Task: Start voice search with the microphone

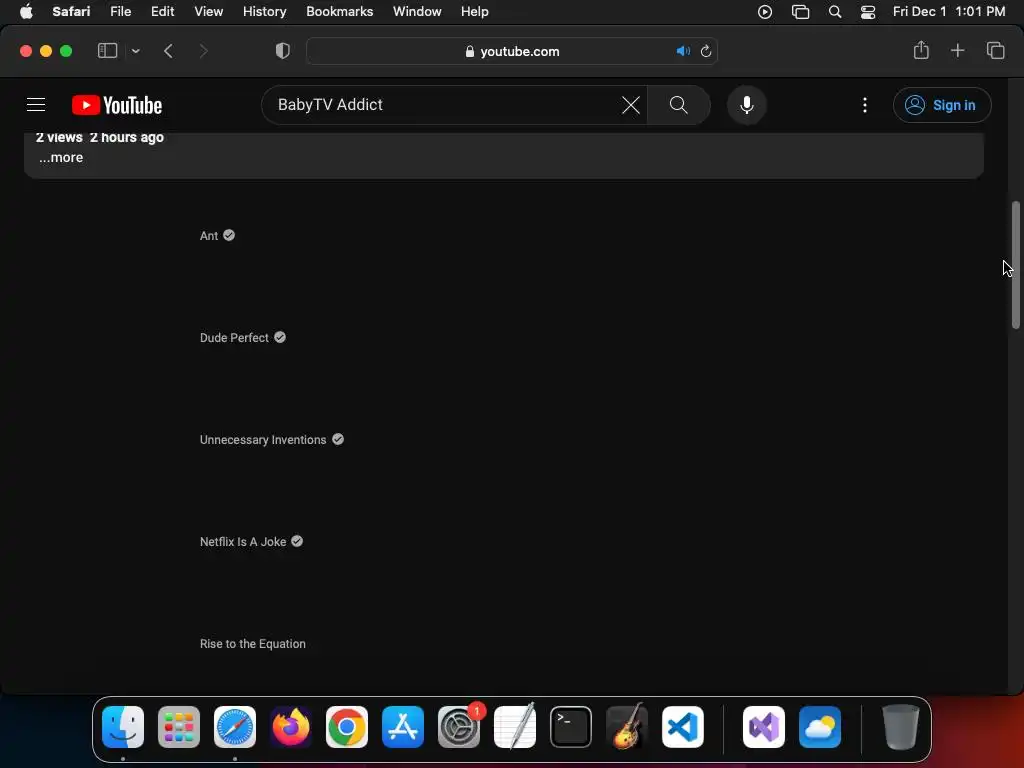Action: pyautogui.click(x=746, y=104)
